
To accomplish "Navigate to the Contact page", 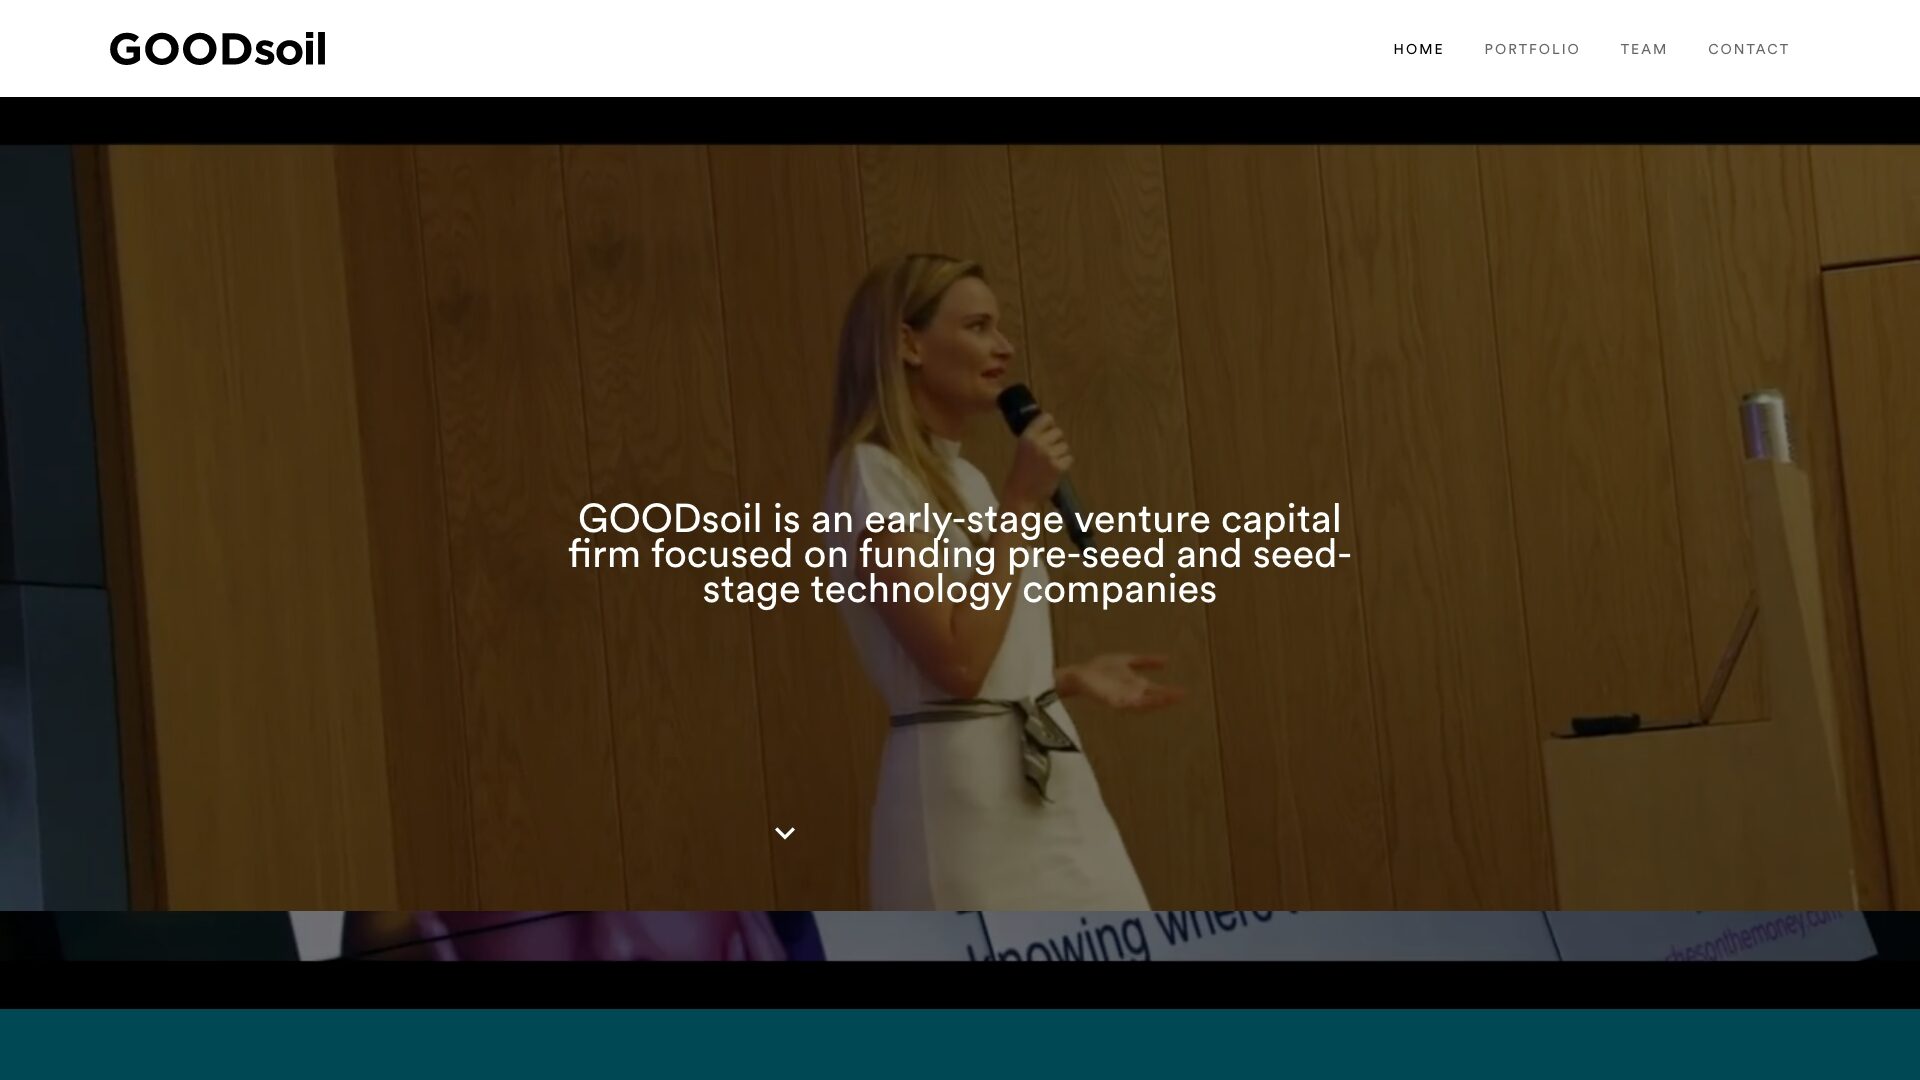I will pyautogui.click(x=1748, y=49).
